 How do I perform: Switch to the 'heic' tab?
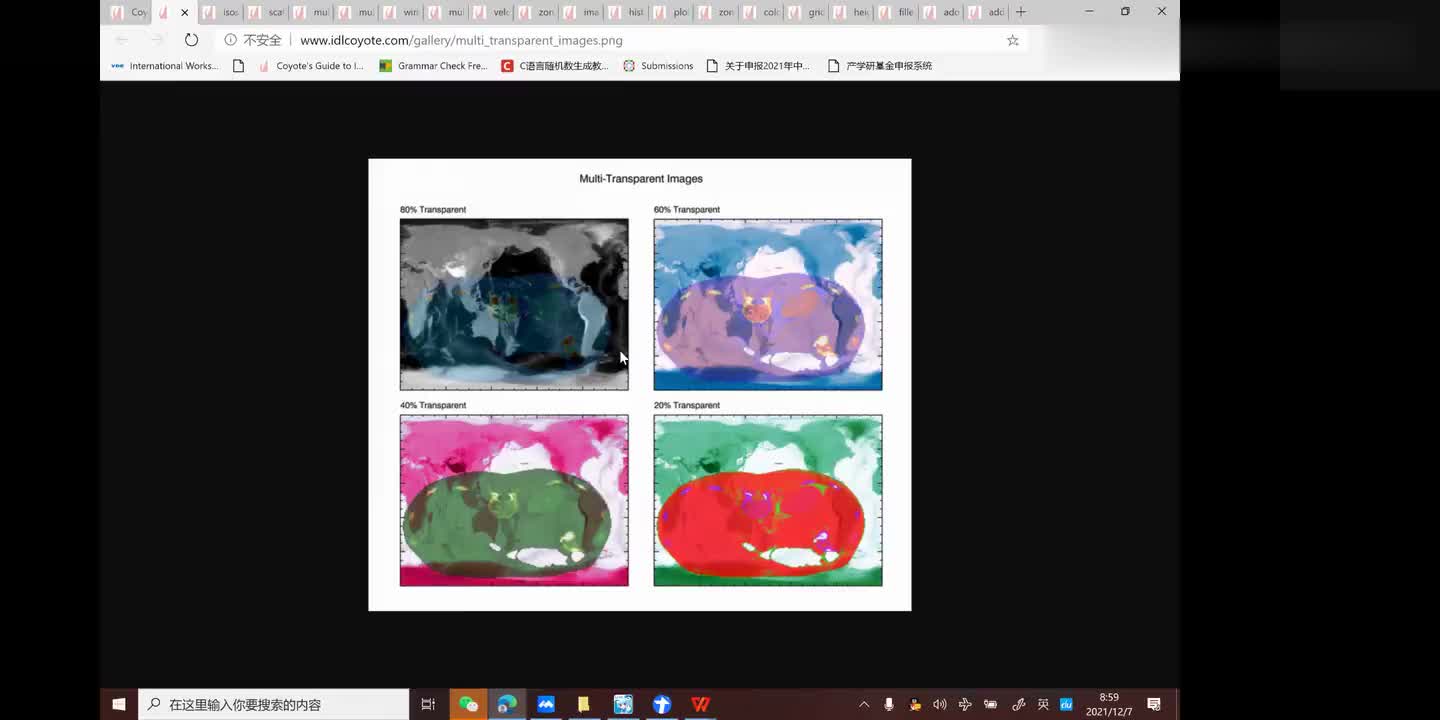[x=851, y=12]
